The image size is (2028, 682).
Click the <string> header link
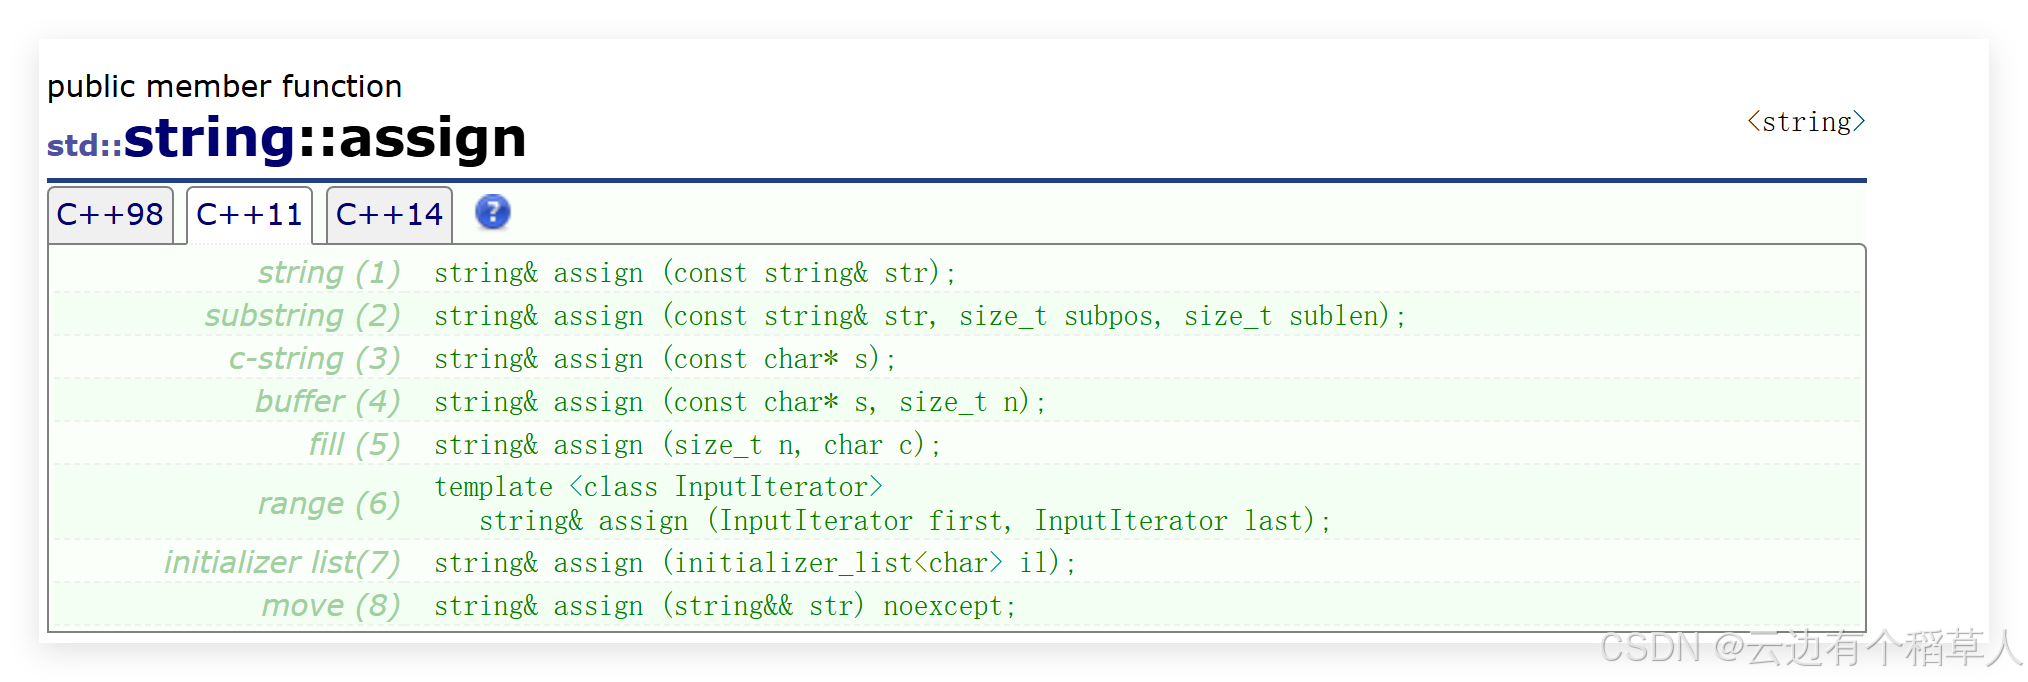1806,122
